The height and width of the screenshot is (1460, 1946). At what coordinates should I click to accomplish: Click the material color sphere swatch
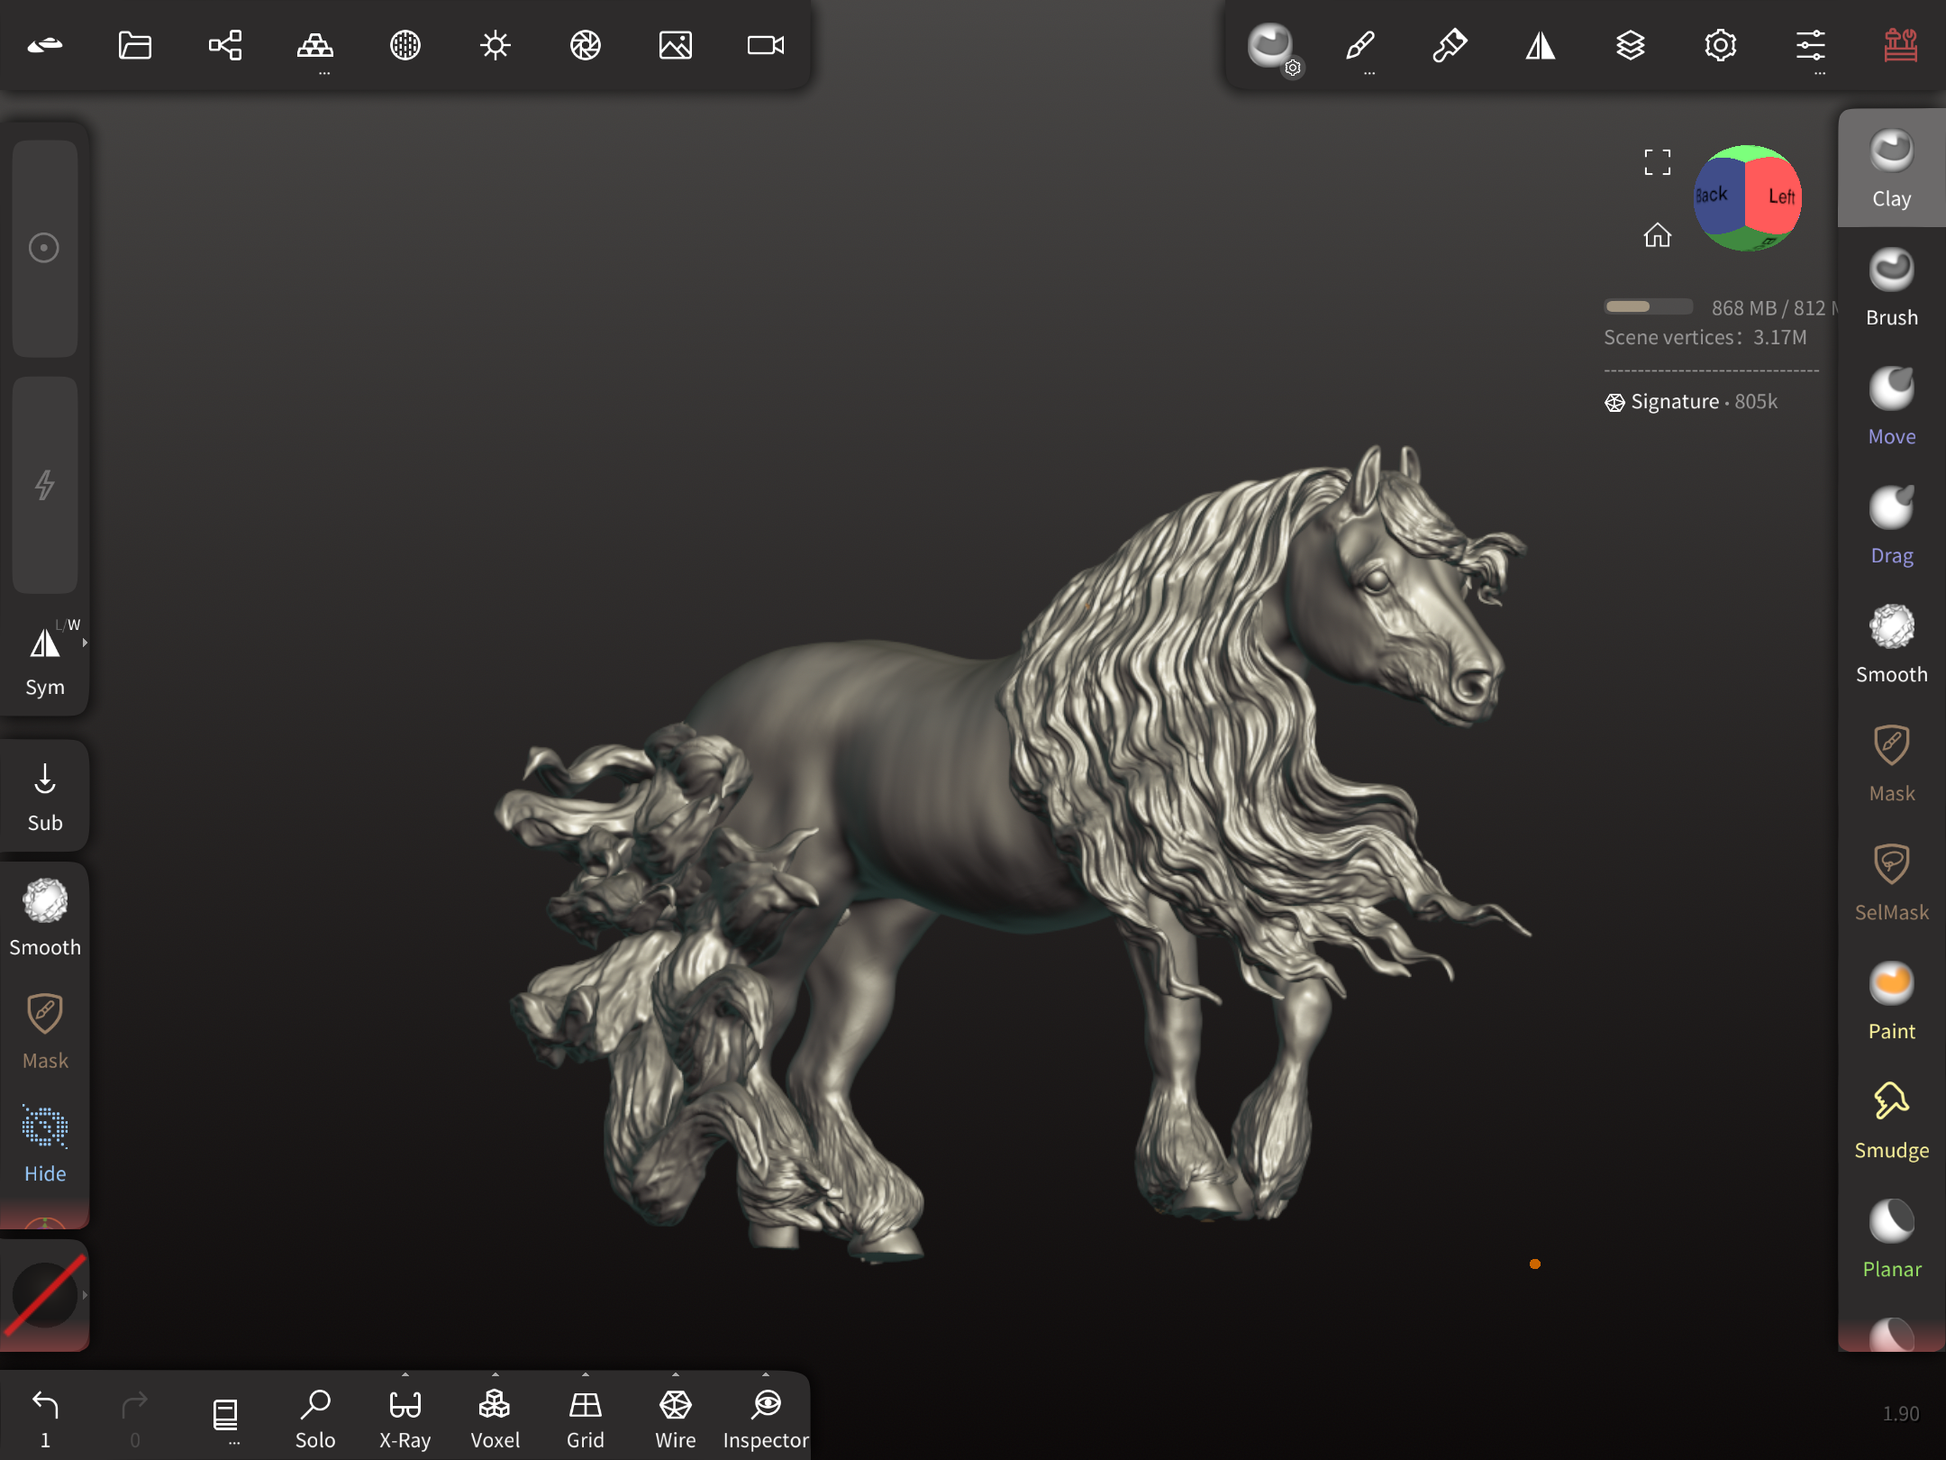pyautogui.click(x=43, y=1294)
